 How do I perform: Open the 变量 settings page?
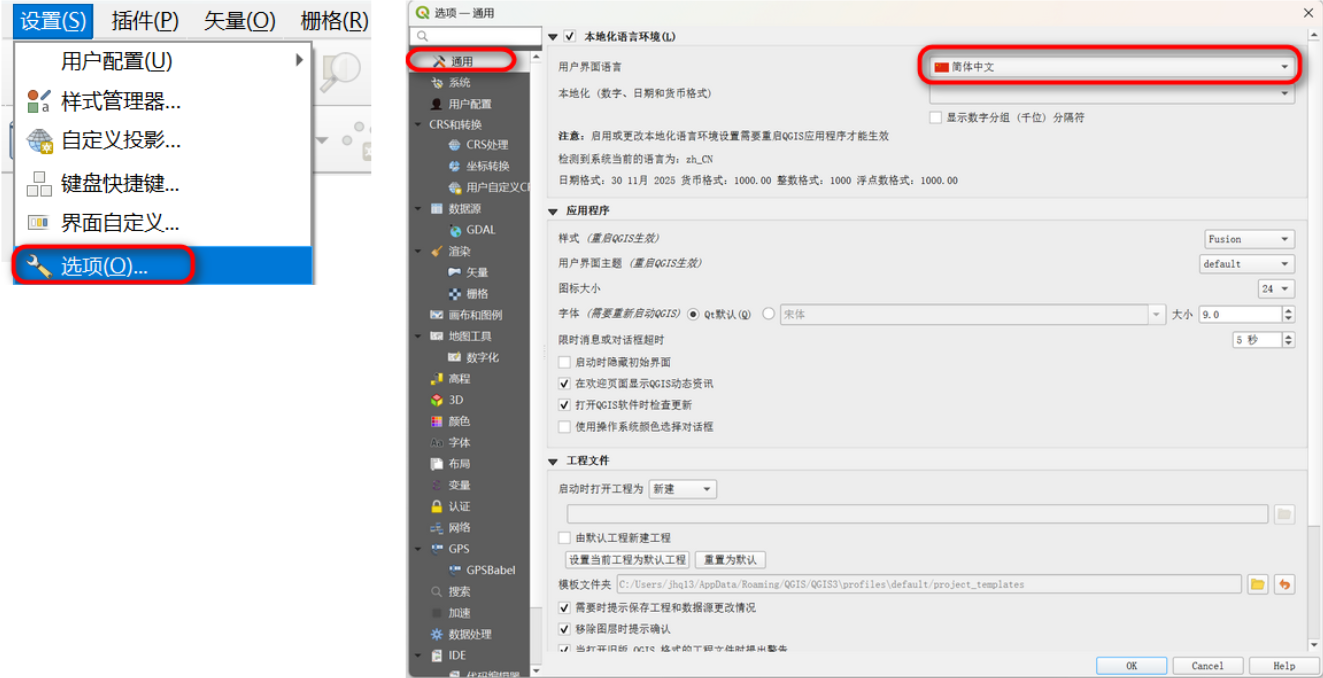459,485
